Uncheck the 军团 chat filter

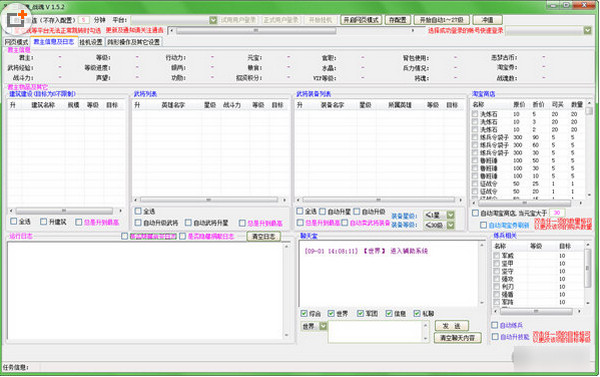click(x=360, y=313)
